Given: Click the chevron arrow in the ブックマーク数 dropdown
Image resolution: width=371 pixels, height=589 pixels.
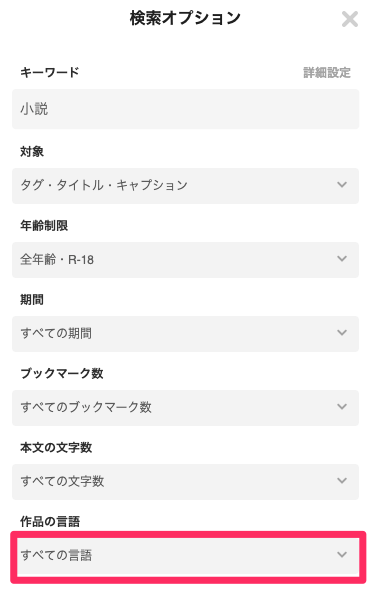Looking at the screenshot, I should 342,406.
